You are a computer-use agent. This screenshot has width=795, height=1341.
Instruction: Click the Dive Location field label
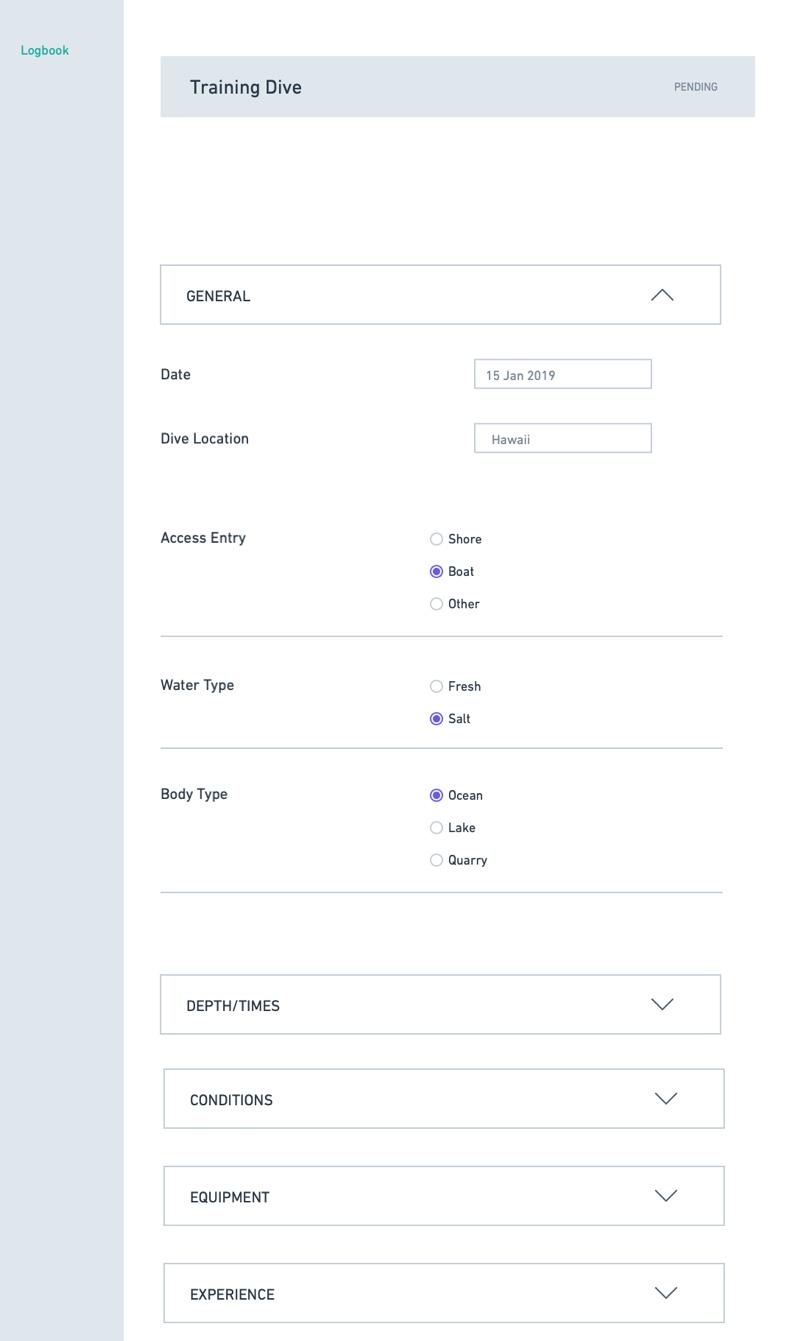pos(204,438)
